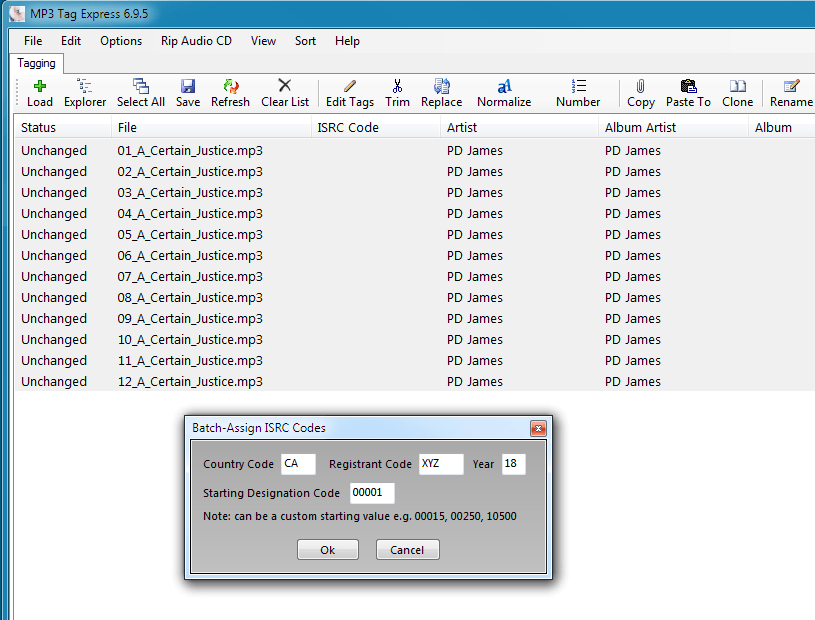Edit the Starting Designation Code field
Viewport: 815px width, 620px height.
coord(371,492)
